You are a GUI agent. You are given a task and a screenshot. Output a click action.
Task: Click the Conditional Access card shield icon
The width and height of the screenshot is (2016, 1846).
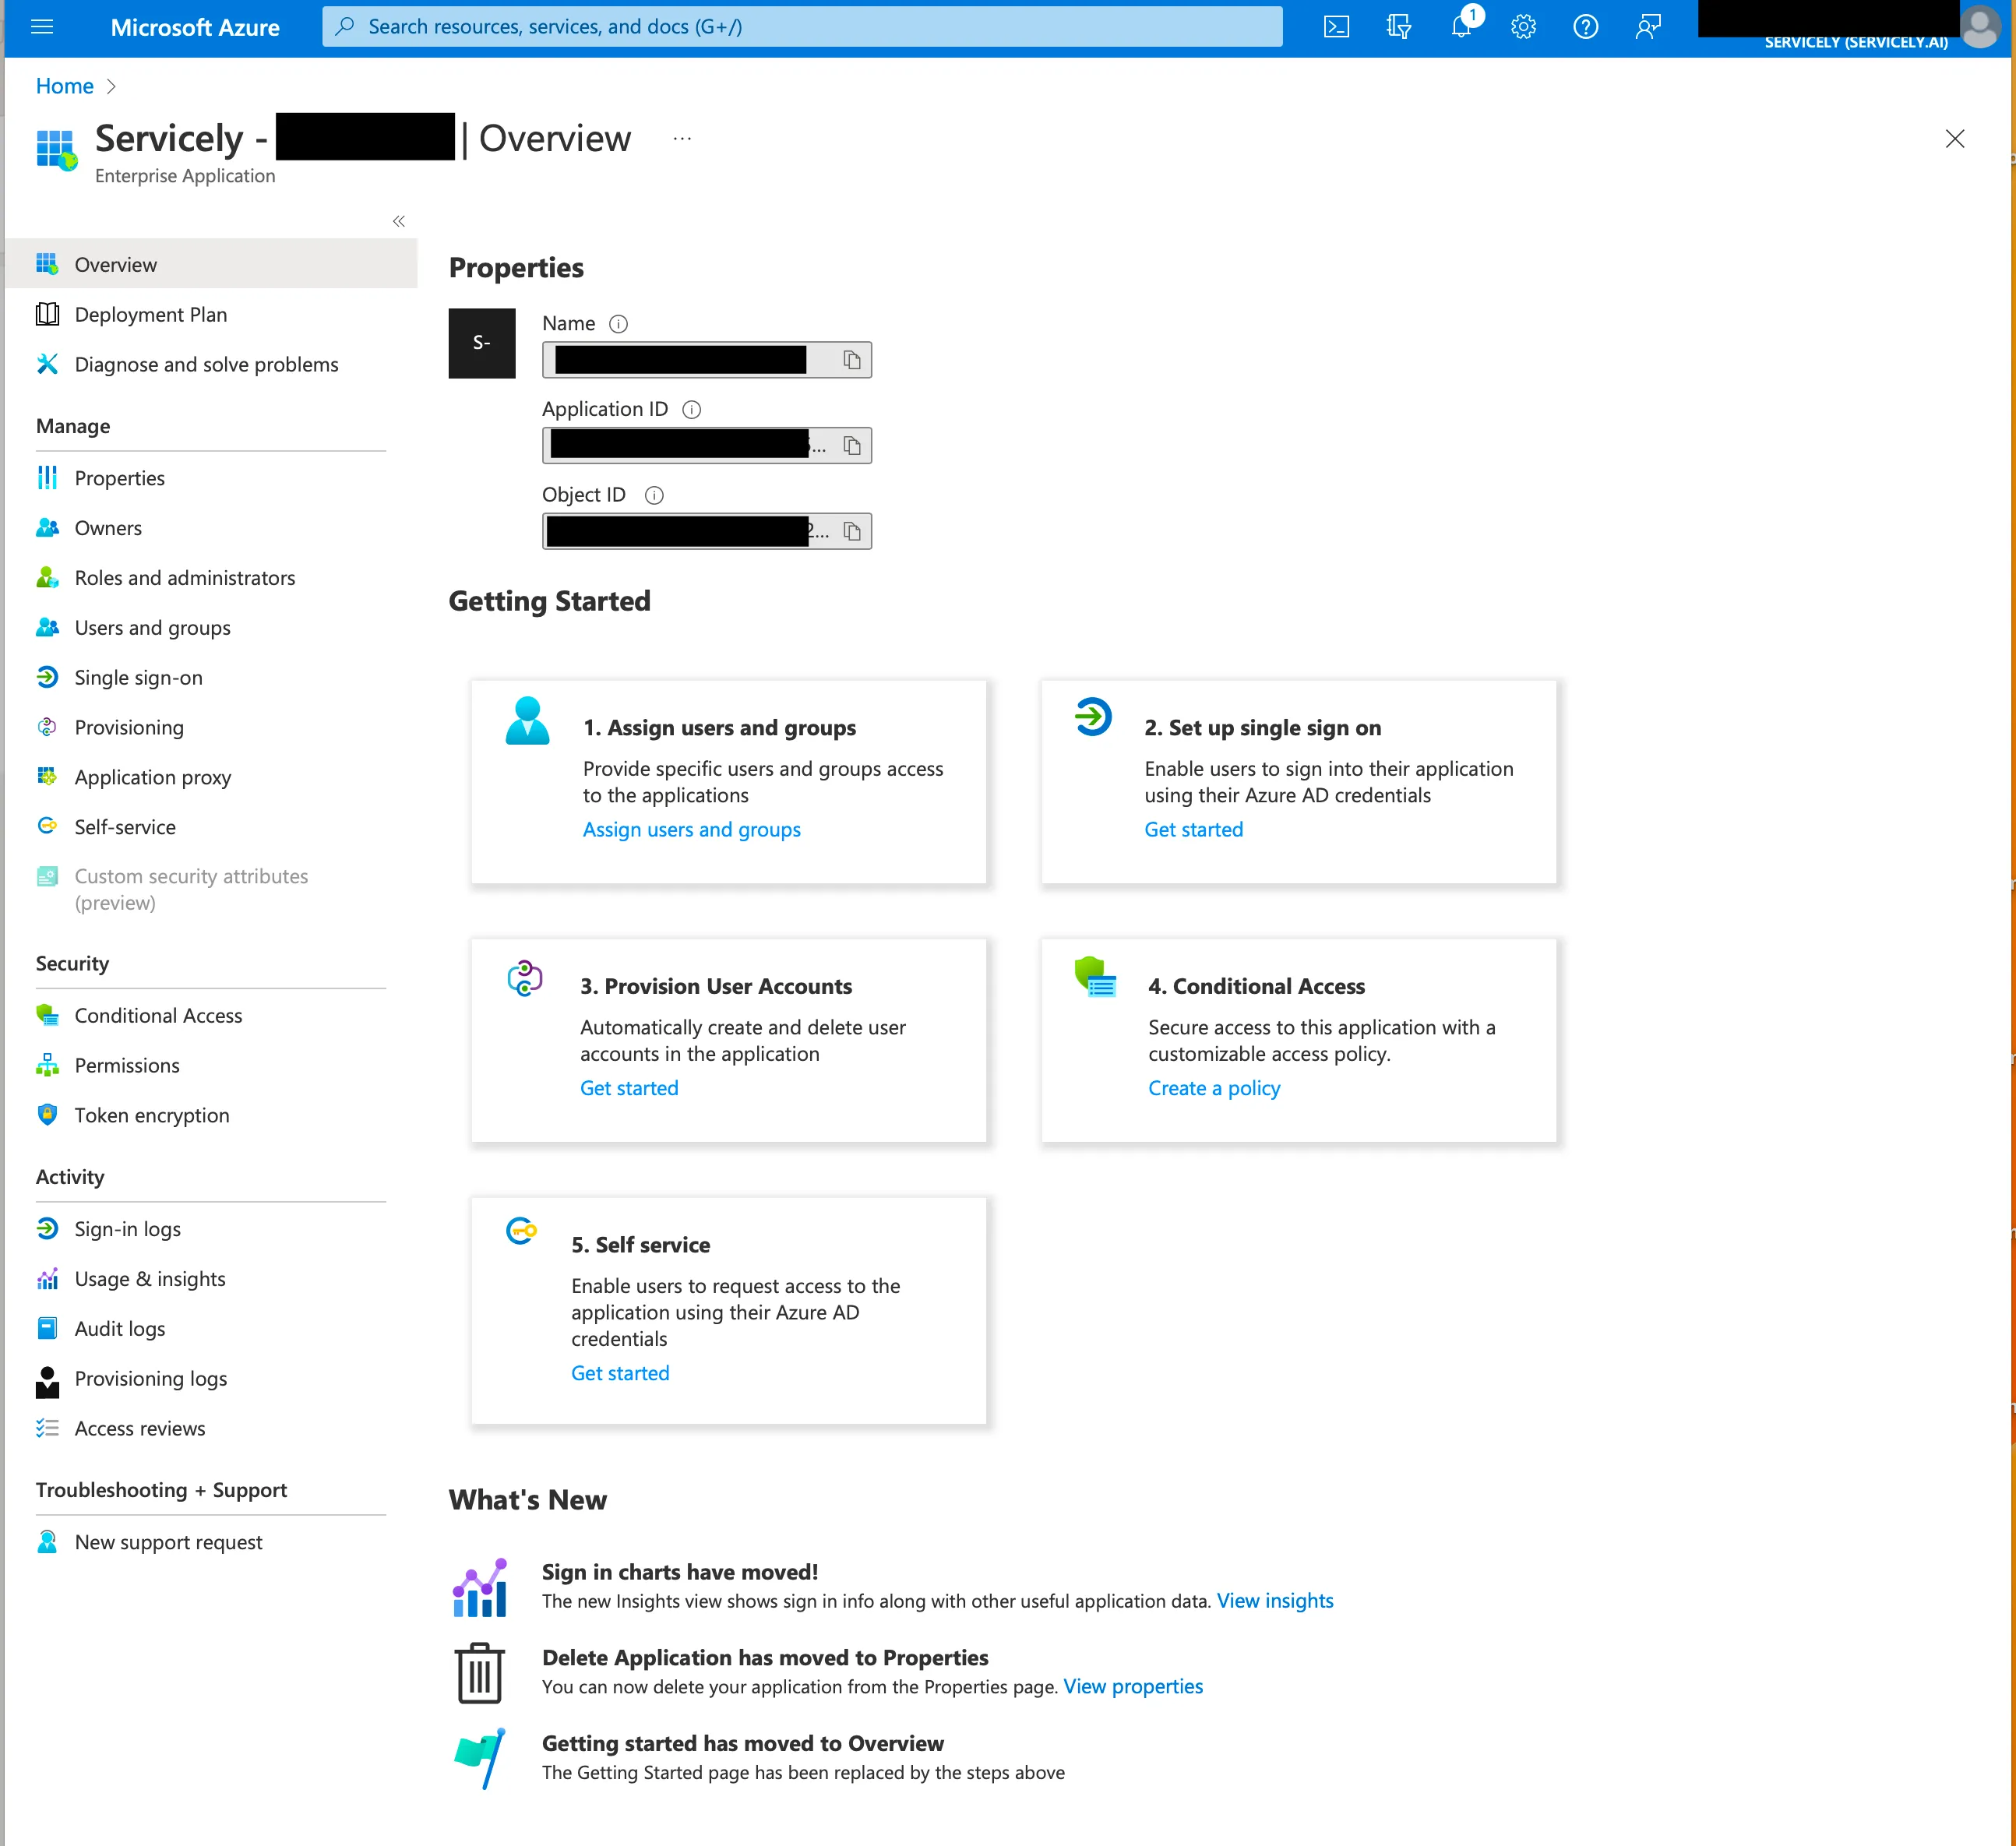tap(1095, 977)
